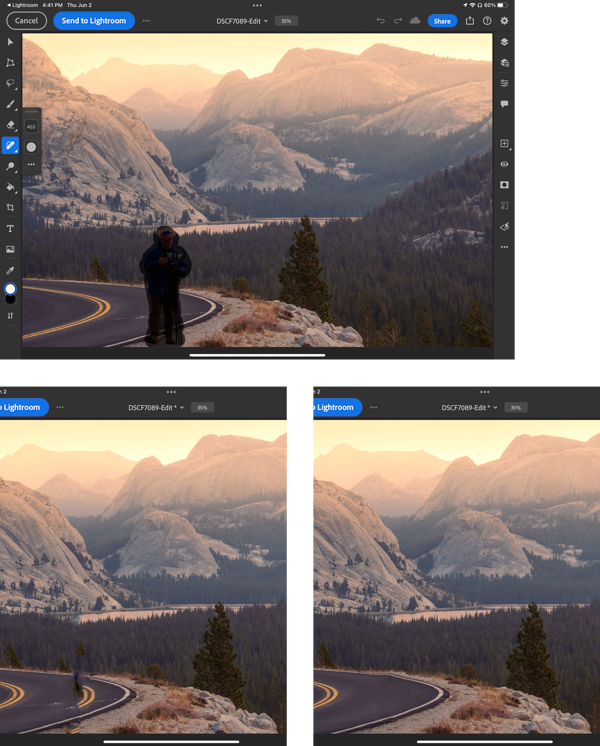
Task: Open DSCF7089-Edit* menu in lower-left screenshot
Action: 156,408
